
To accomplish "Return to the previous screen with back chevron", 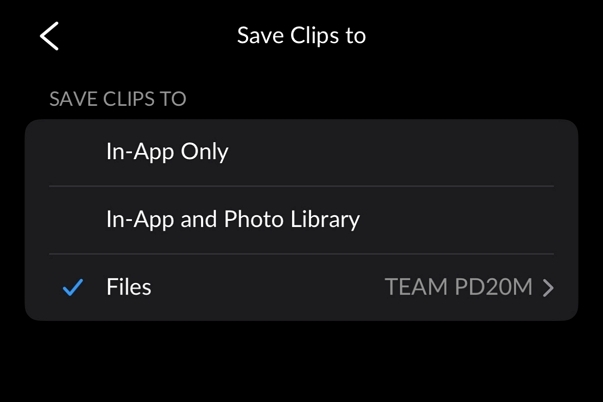I will [49, 36].
